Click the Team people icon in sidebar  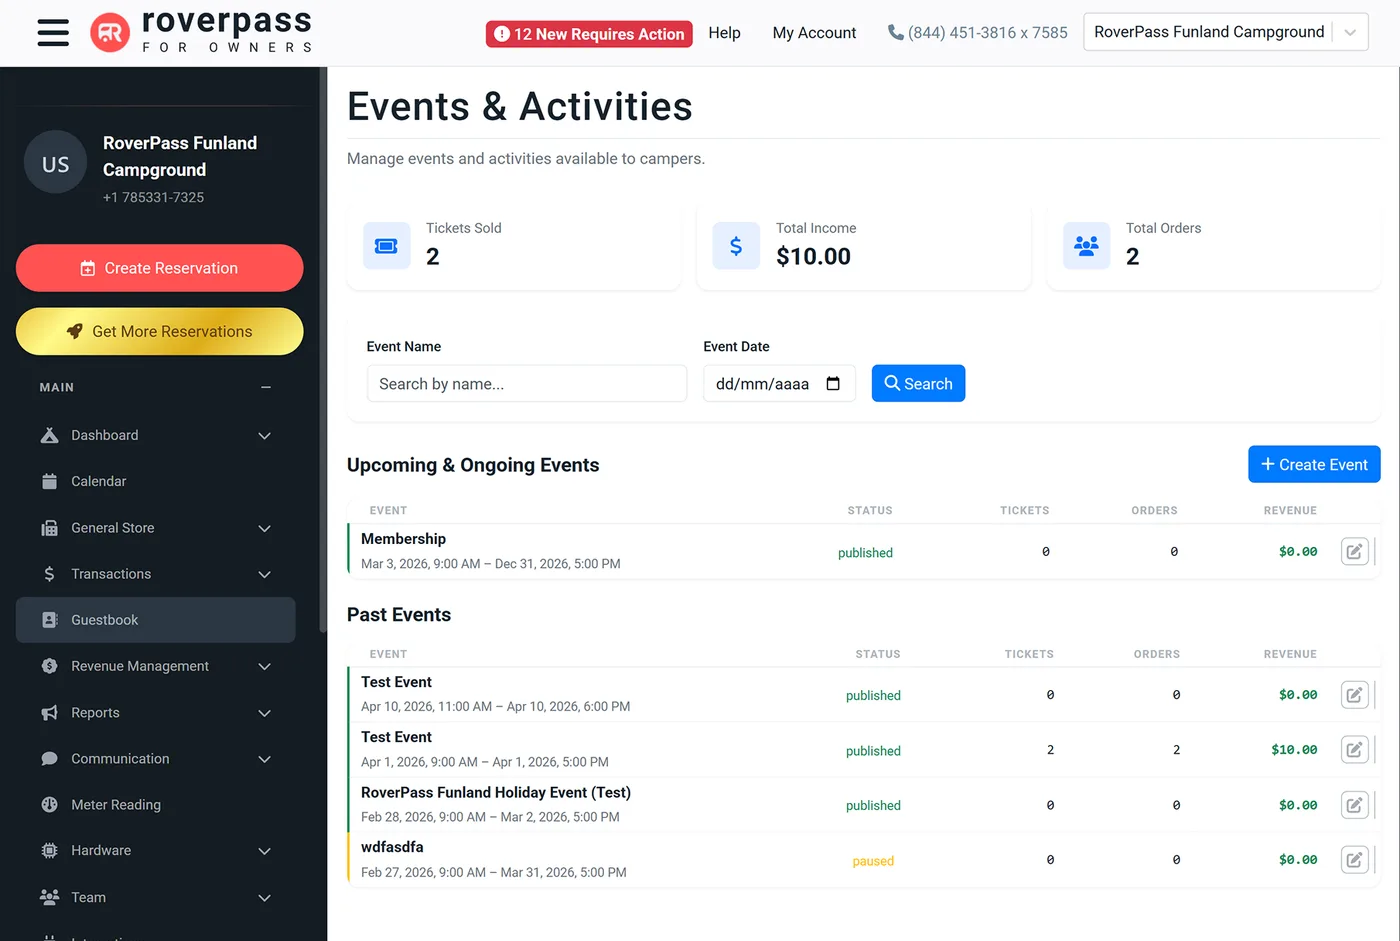pos(49,897)
